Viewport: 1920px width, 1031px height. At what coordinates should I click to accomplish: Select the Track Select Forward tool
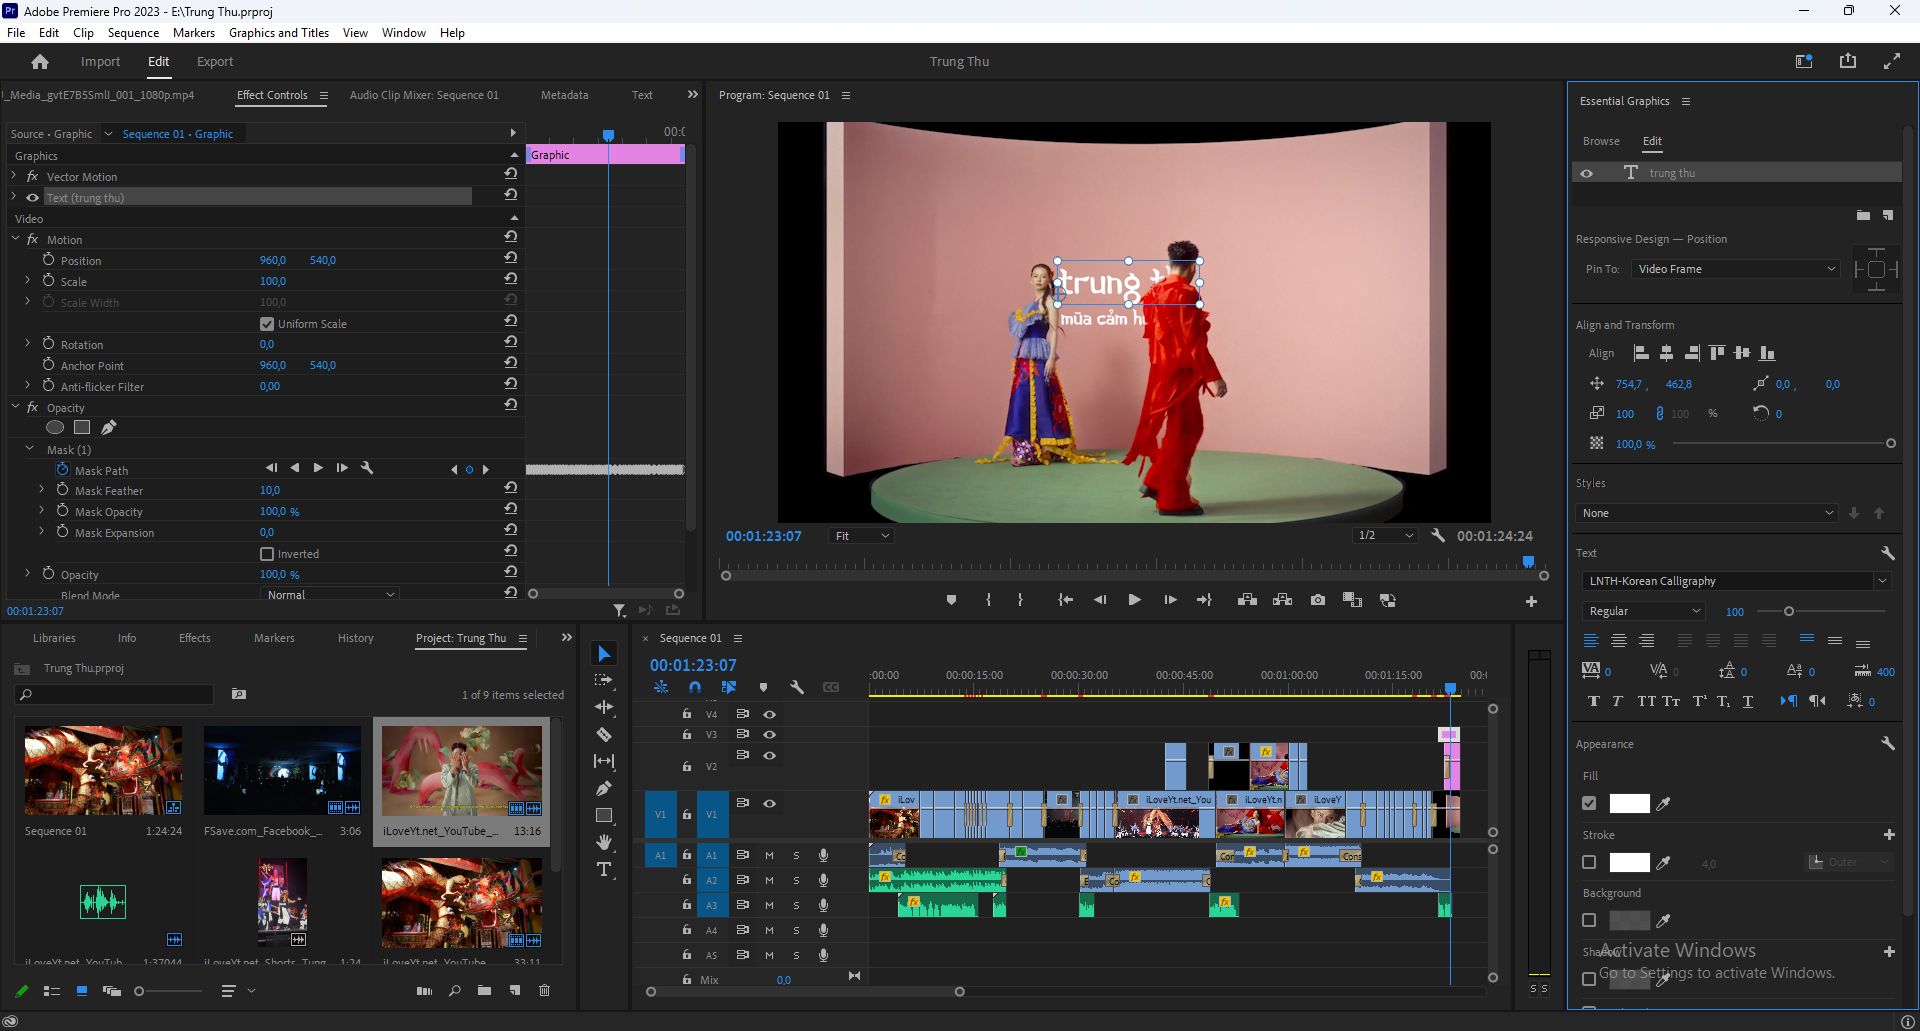coord(604,680)
